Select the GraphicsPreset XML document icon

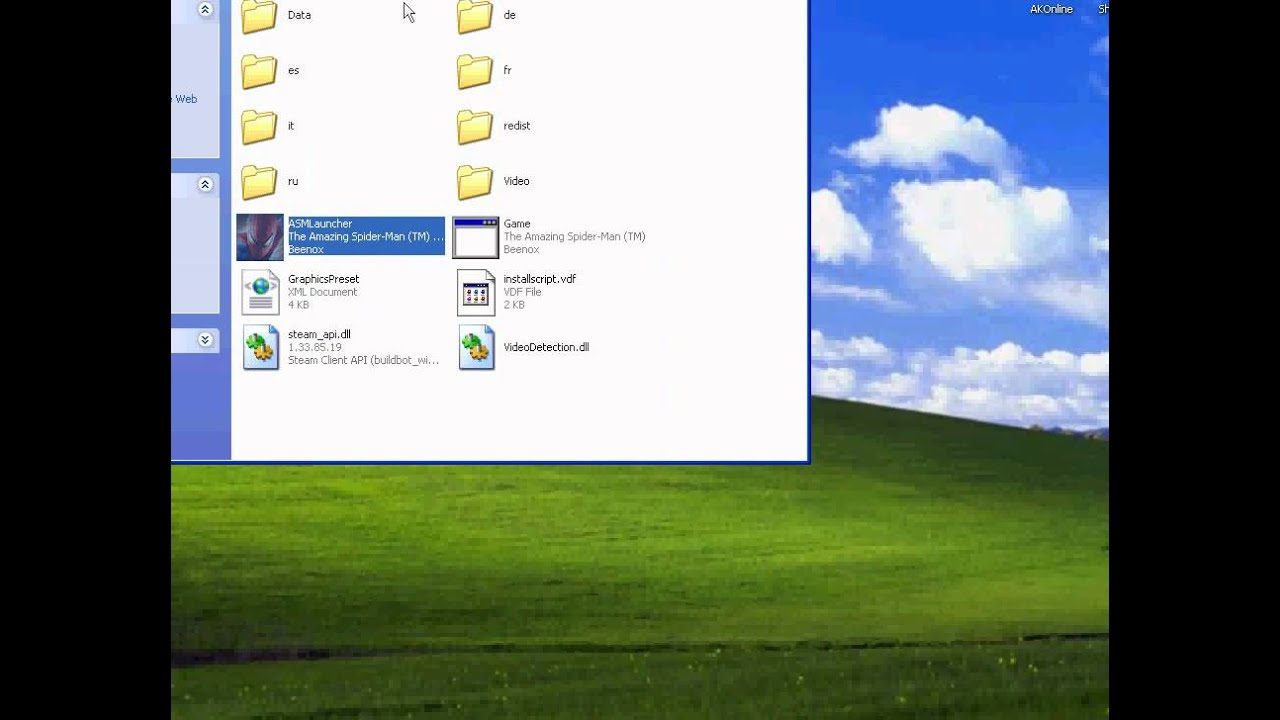coord(260,292)
